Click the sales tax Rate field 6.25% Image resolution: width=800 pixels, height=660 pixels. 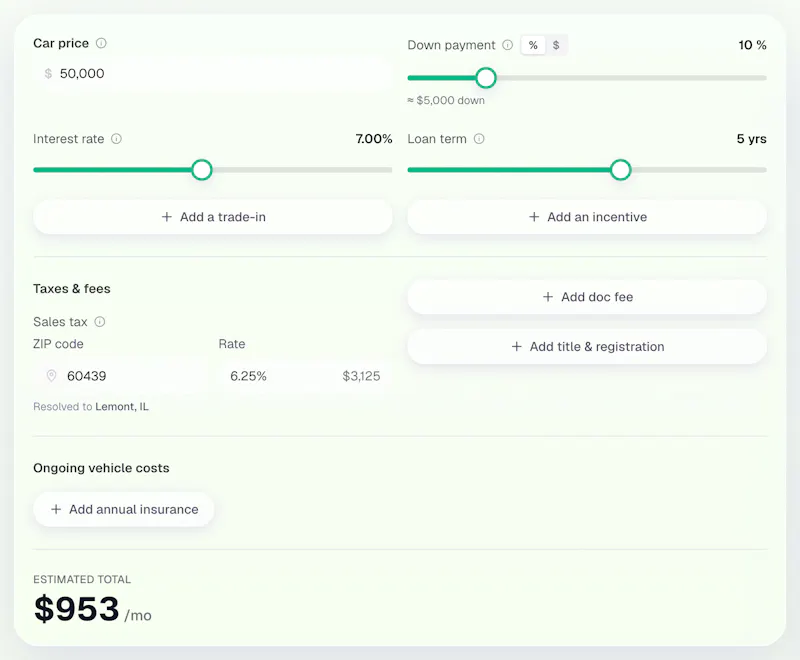pos(305,376)
